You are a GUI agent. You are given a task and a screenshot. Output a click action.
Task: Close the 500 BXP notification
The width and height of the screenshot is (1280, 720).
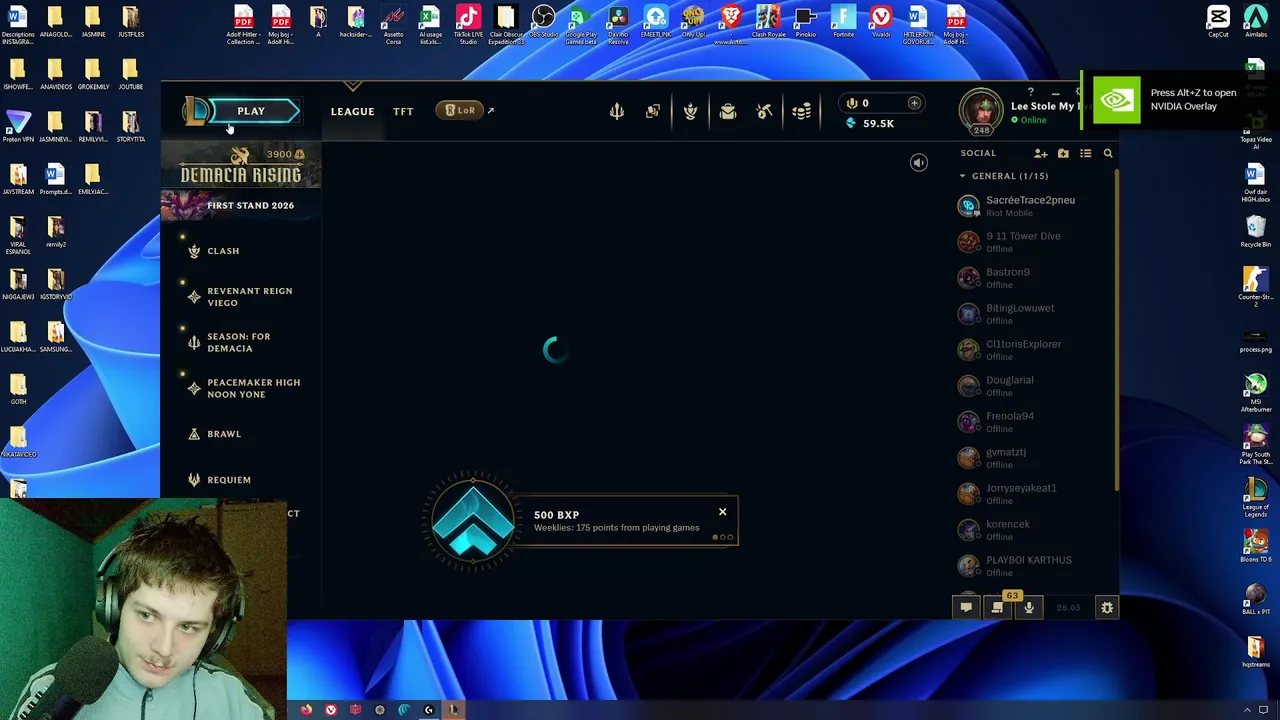722,512
